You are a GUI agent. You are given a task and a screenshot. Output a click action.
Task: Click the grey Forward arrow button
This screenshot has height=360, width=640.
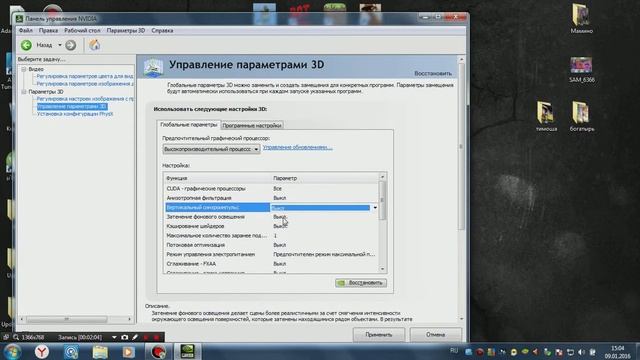tap(71, 45)
